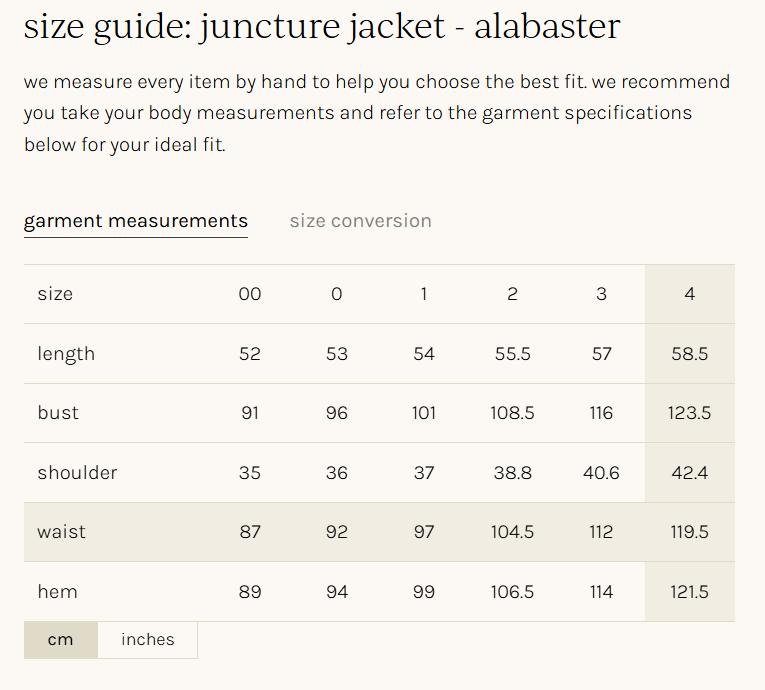Click the 123.5 bust value

pyautogui.click(x=689, y=413)
